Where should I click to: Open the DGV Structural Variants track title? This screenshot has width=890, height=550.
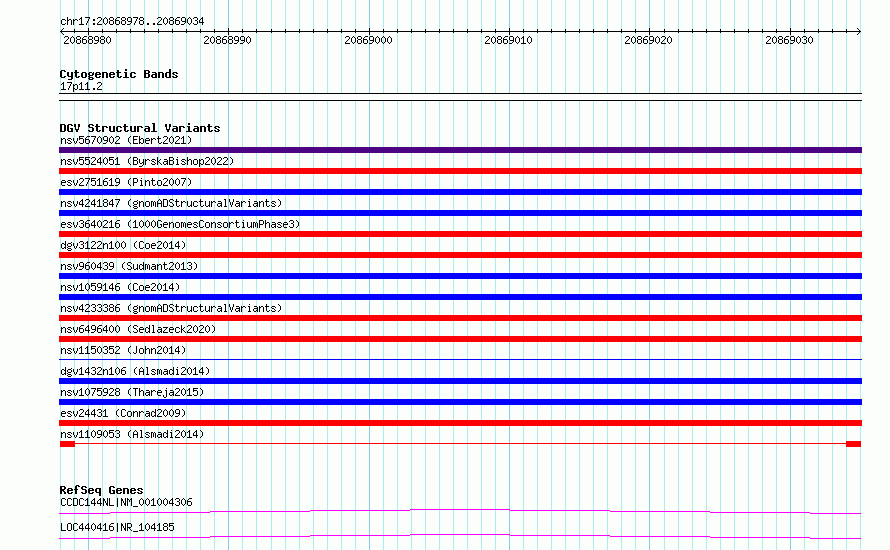click(x=140, y=128)
